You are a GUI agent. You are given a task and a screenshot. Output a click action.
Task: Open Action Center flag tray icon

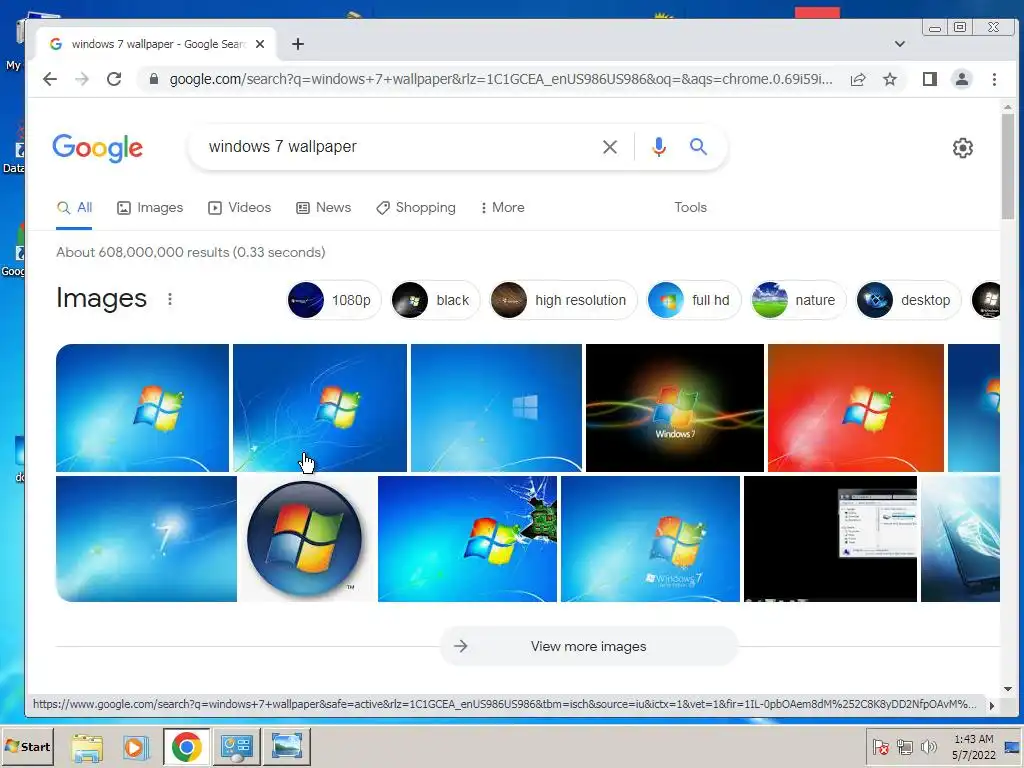[880, 746]
